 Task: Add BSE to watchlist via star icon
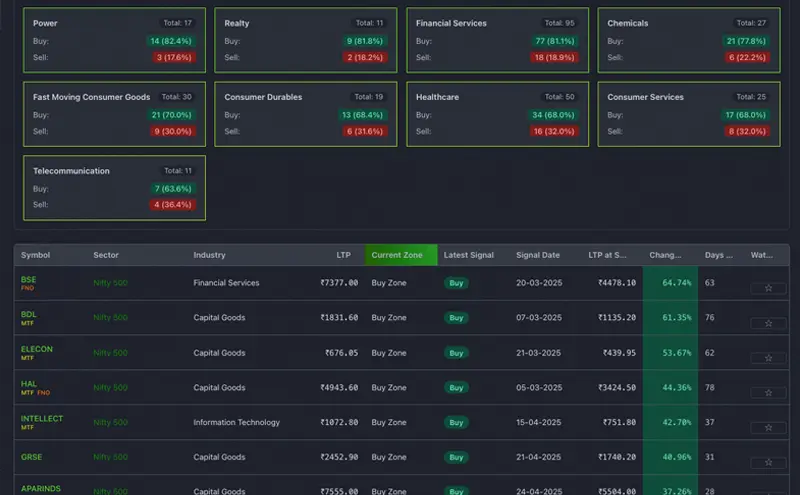point(768,288)
